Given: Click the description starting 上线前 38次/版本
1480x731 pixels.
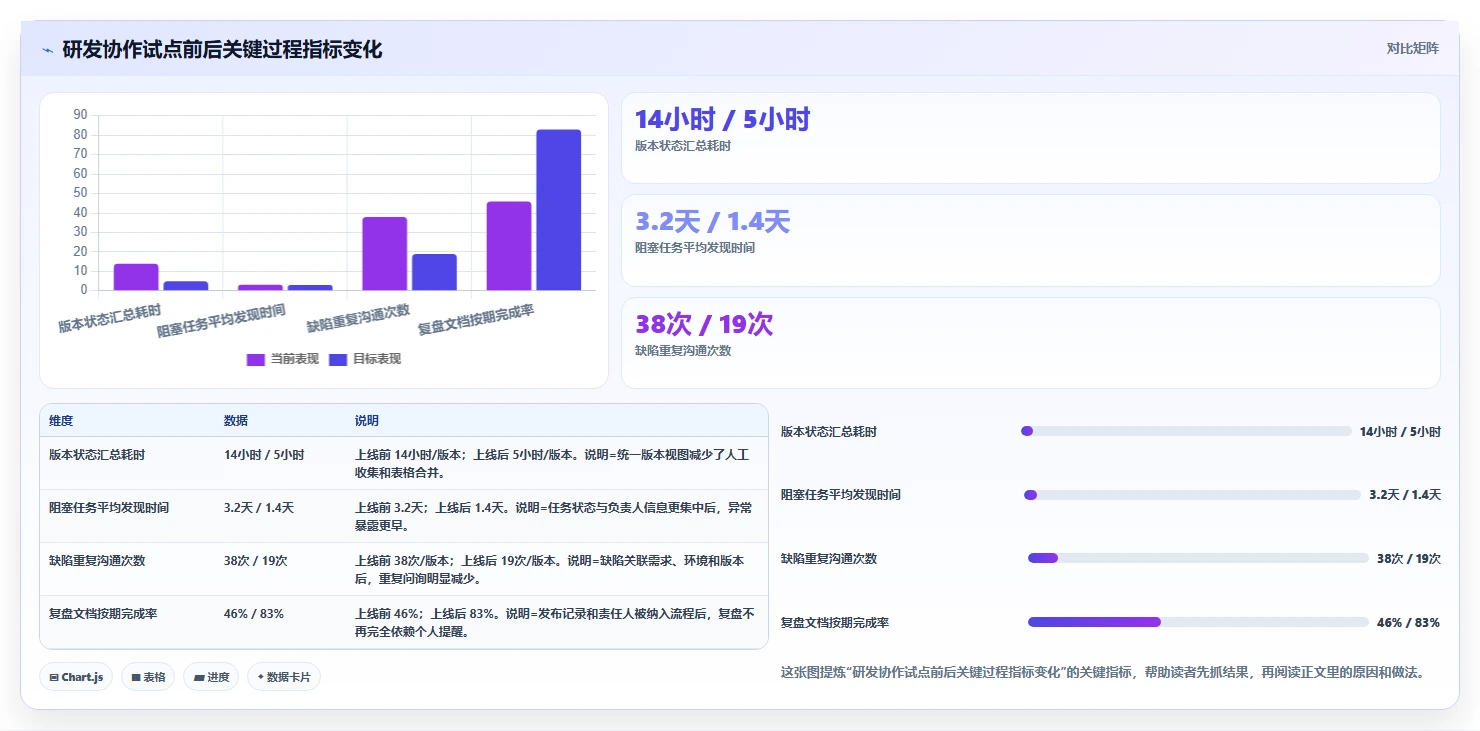Looking at the screenshot, I should pos(550,569).
